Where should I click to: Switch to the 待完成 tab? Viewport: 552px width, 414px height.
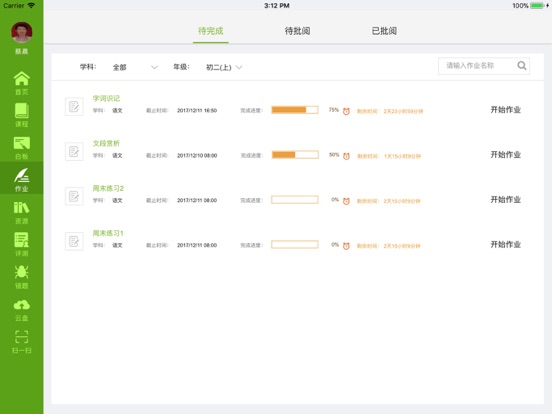pos(211,31)
